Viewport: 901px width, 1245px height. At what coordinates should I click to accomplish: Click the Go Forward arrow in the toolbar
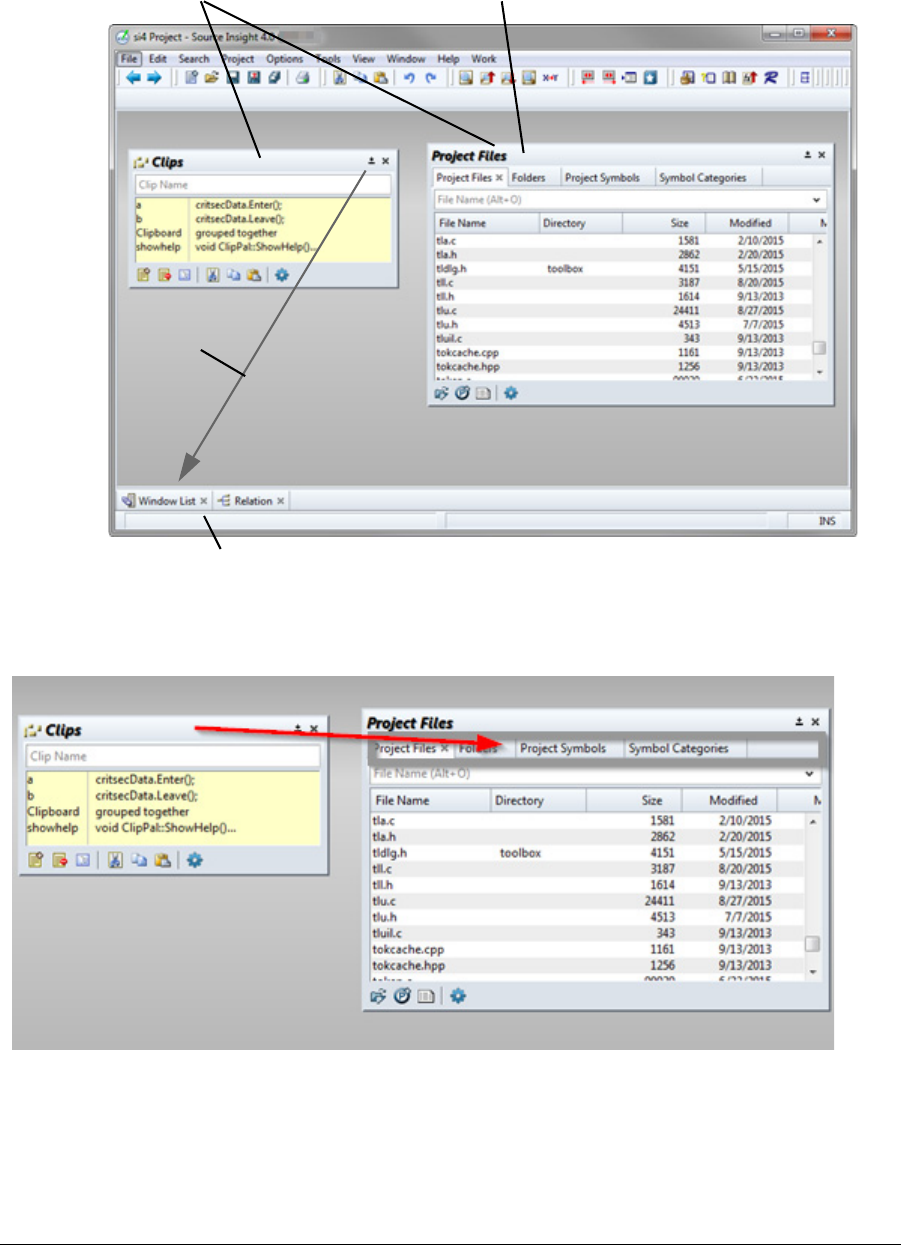[x=153, y=77]
